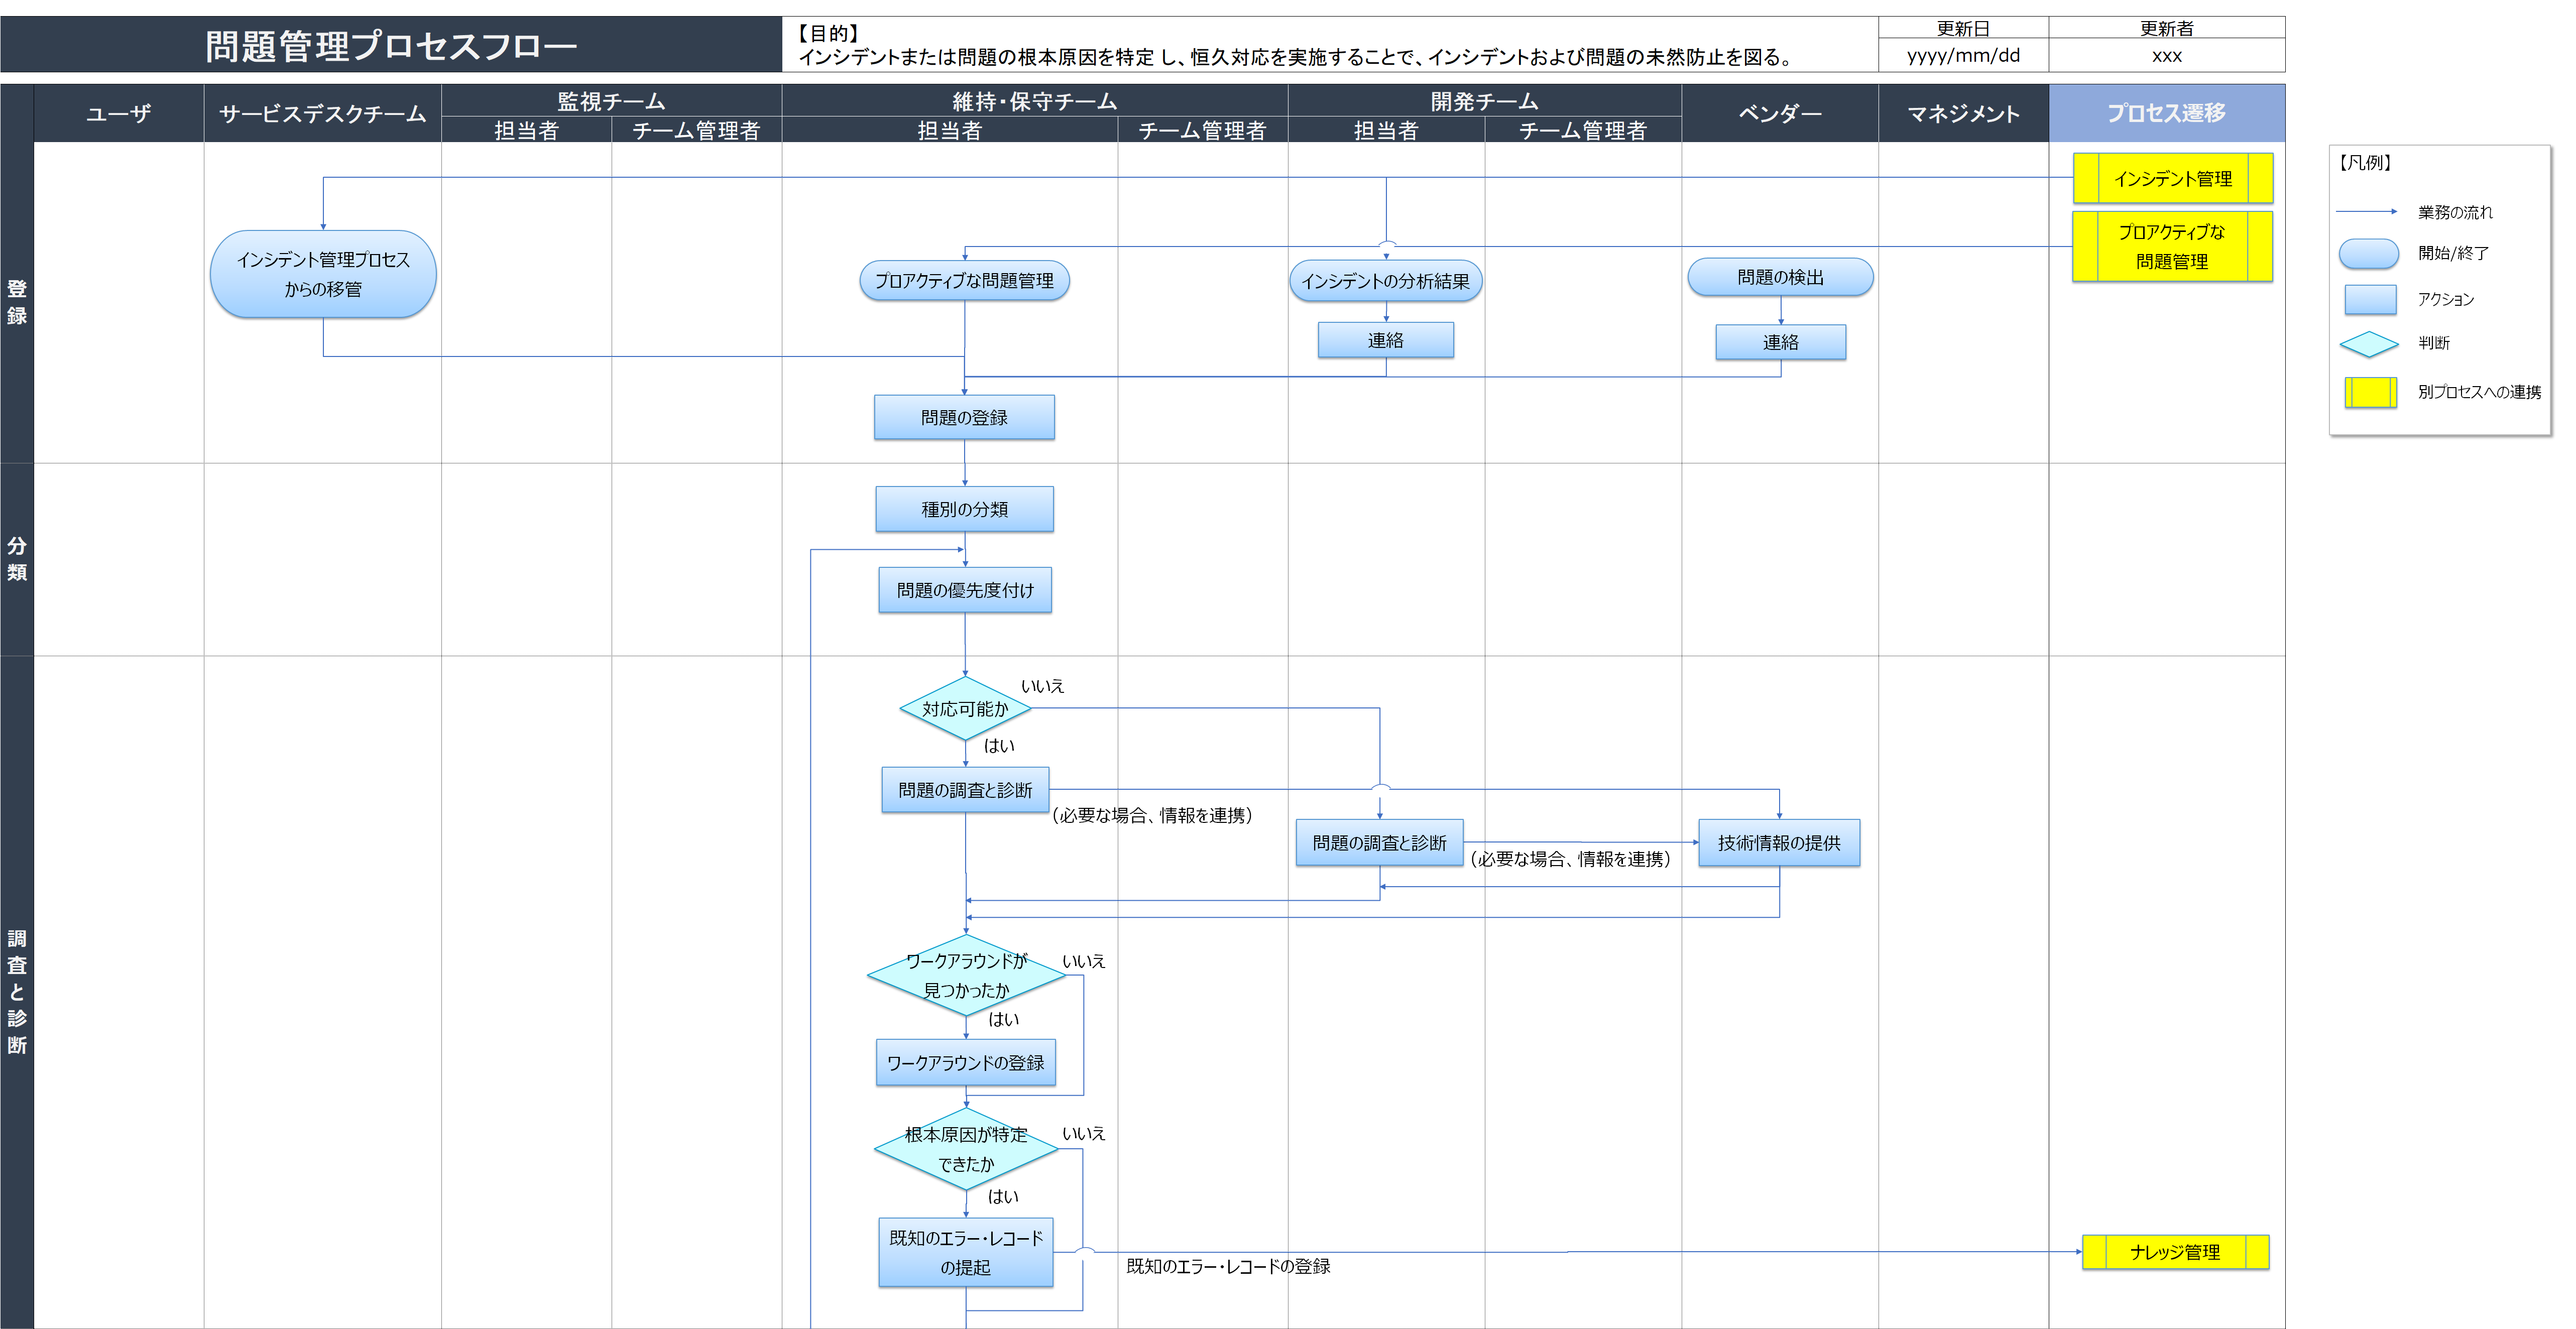Select the 連絡 box under 問題の検出
Viewport: 2576px width, 1329px height.
coord(1780,342)
